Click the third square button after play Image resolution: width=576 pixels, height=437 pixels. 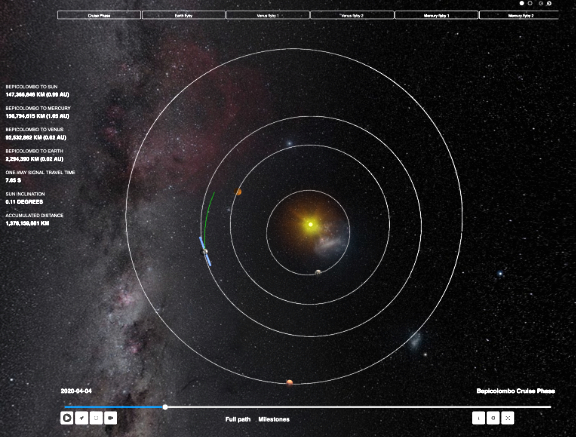click(x=96, y=418)
